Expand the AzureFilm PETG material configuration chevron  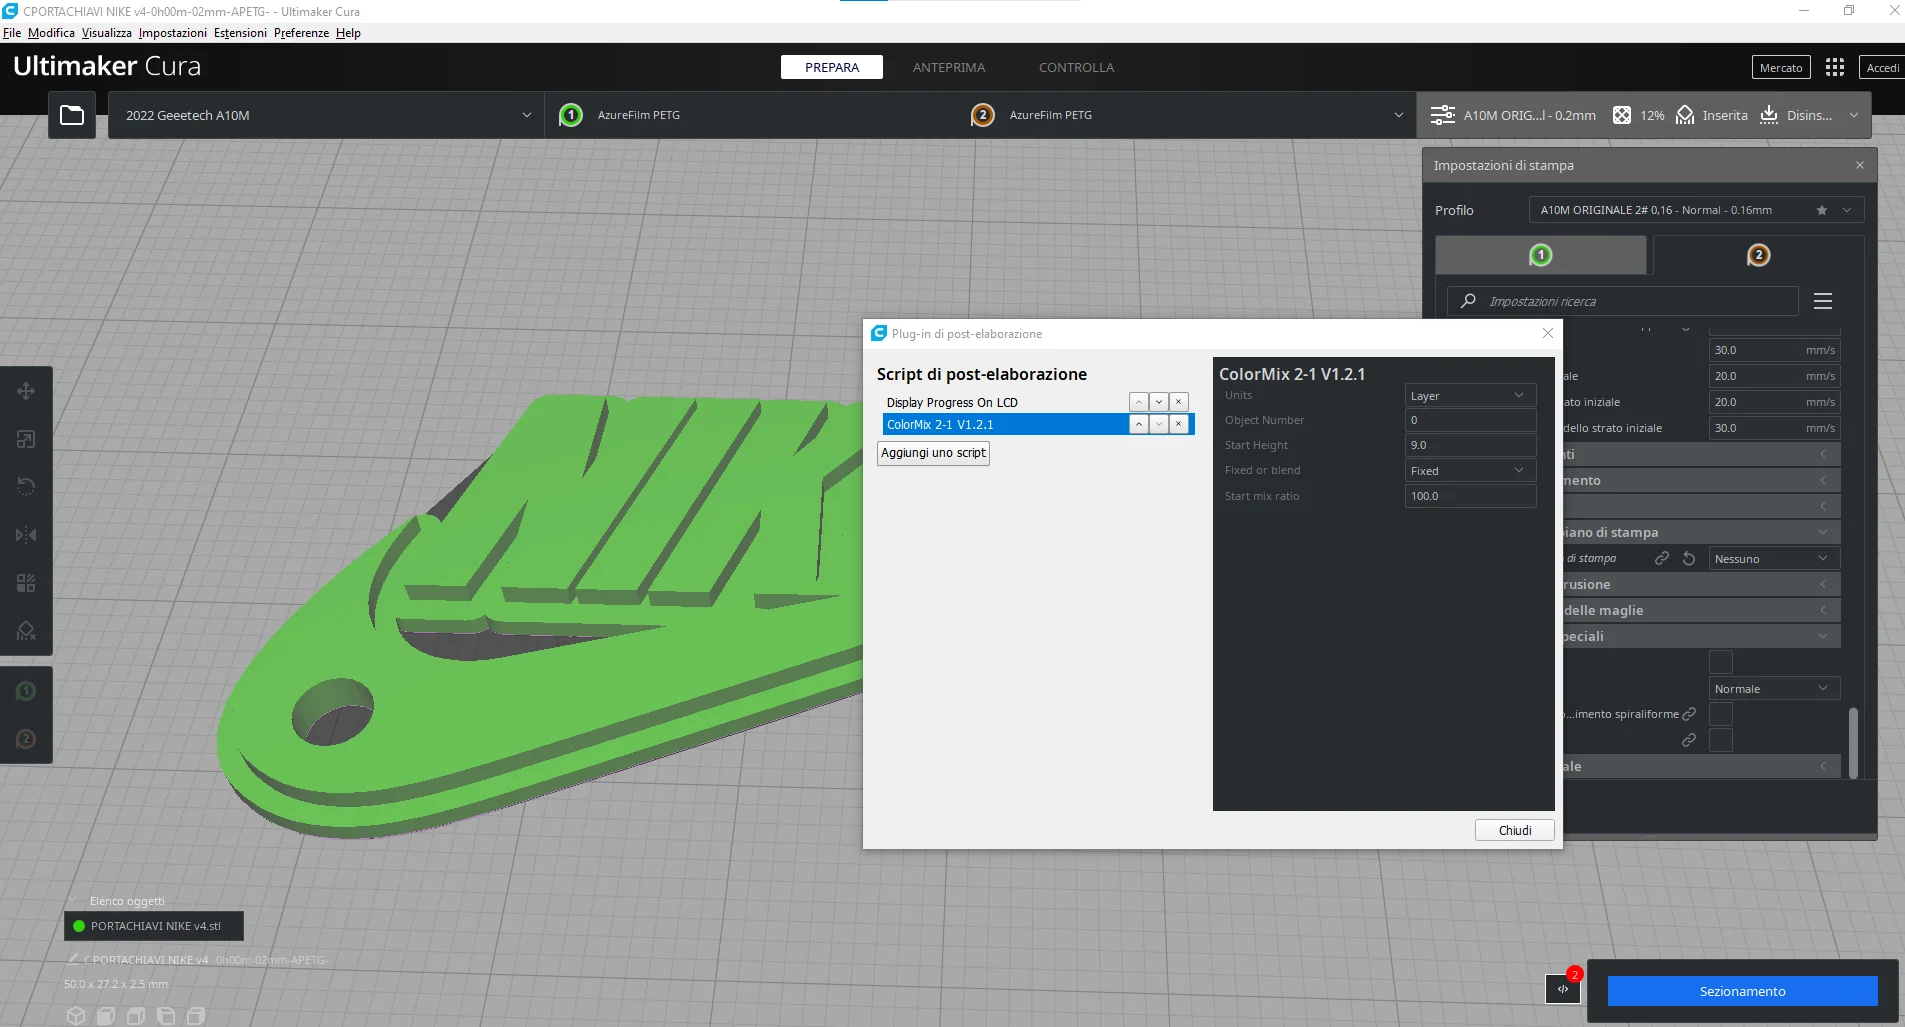tap(1398, 115)
